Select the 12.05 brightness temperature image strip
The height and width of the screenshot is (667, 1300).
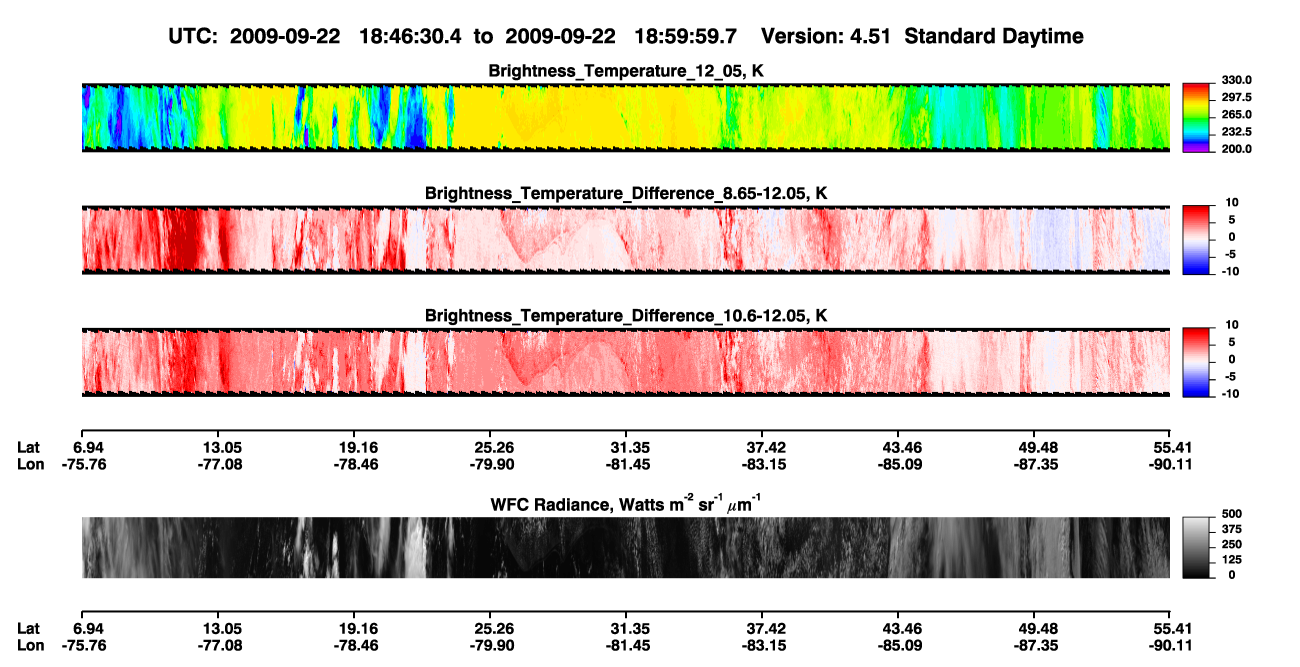point(625,117)
